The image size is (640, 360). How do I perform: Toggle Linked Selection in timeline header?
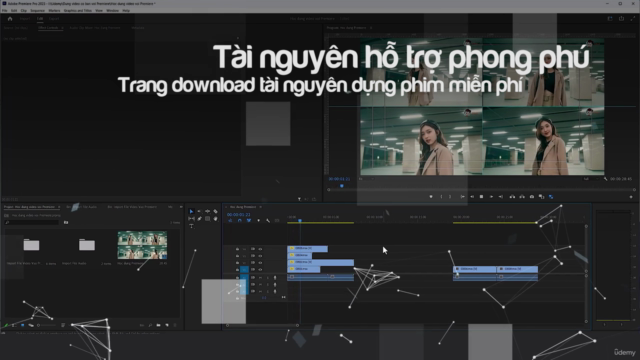(249, 220)
